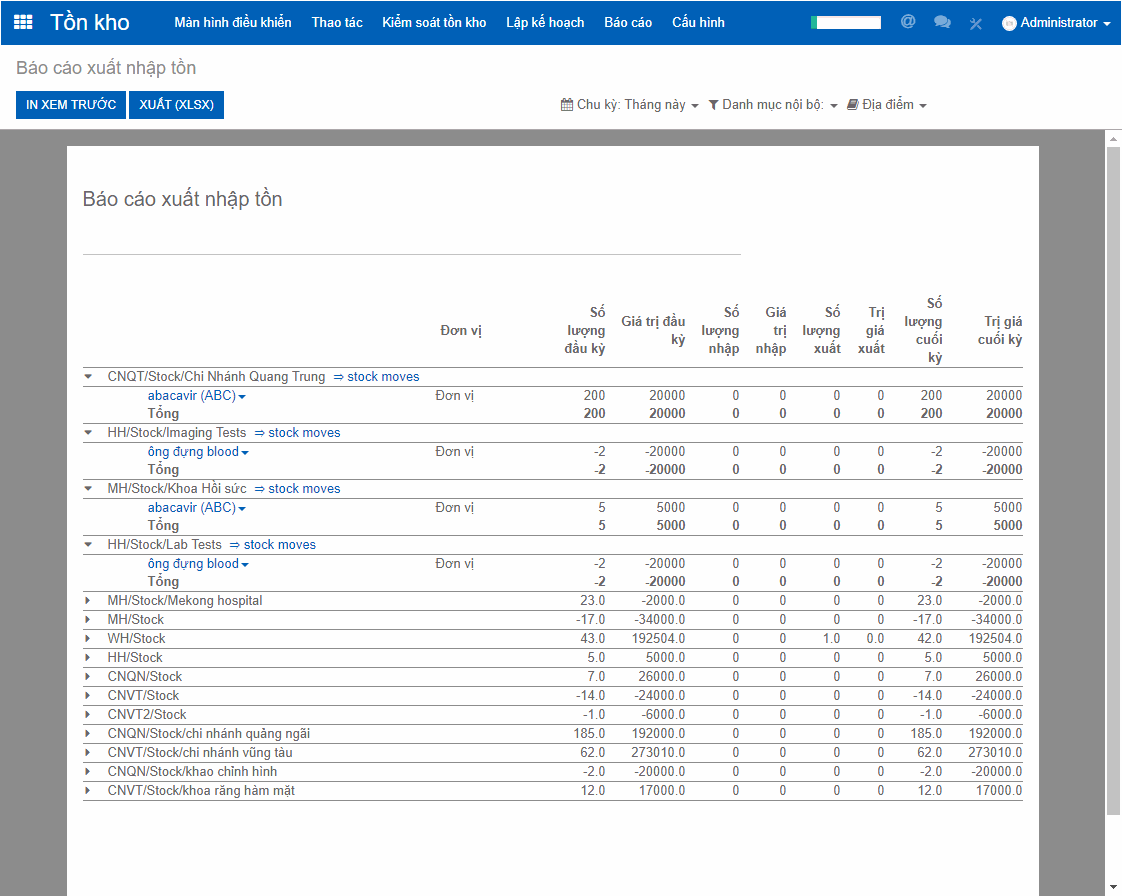Expand the WH/Stock location row
This screenshot has height=896, width=1122.
(x=88, y=639)
